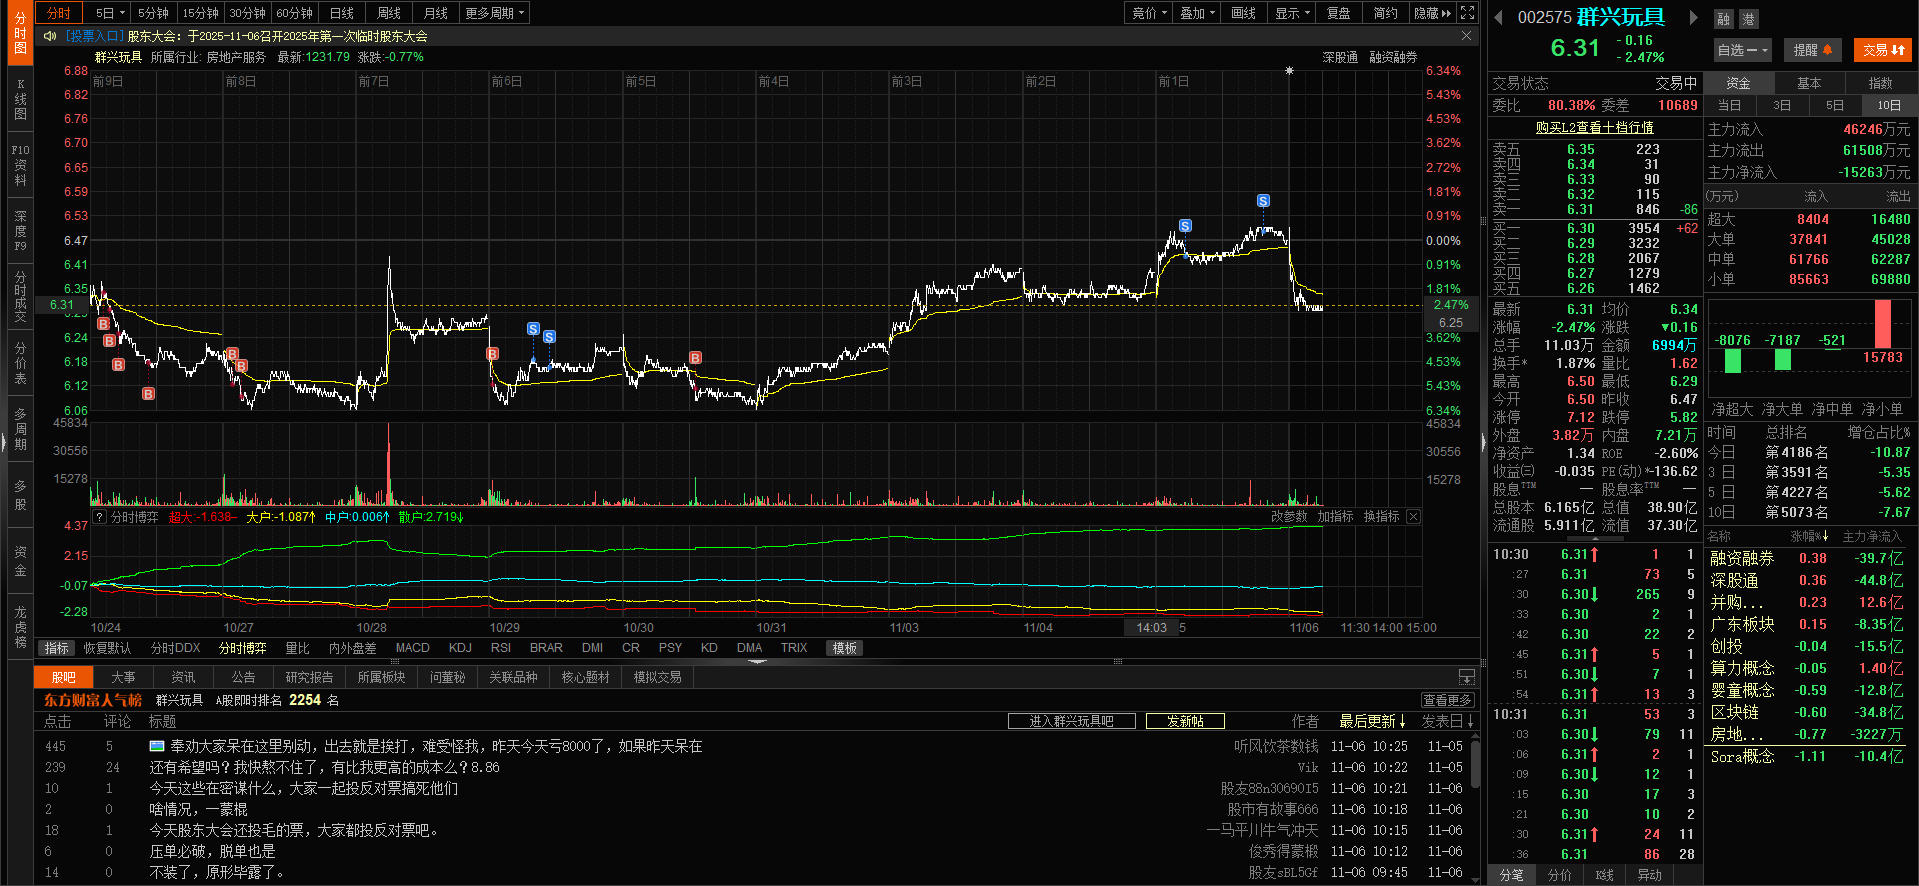
Task: Go to next stock with right arrow
Action: tap(1693, 17)
